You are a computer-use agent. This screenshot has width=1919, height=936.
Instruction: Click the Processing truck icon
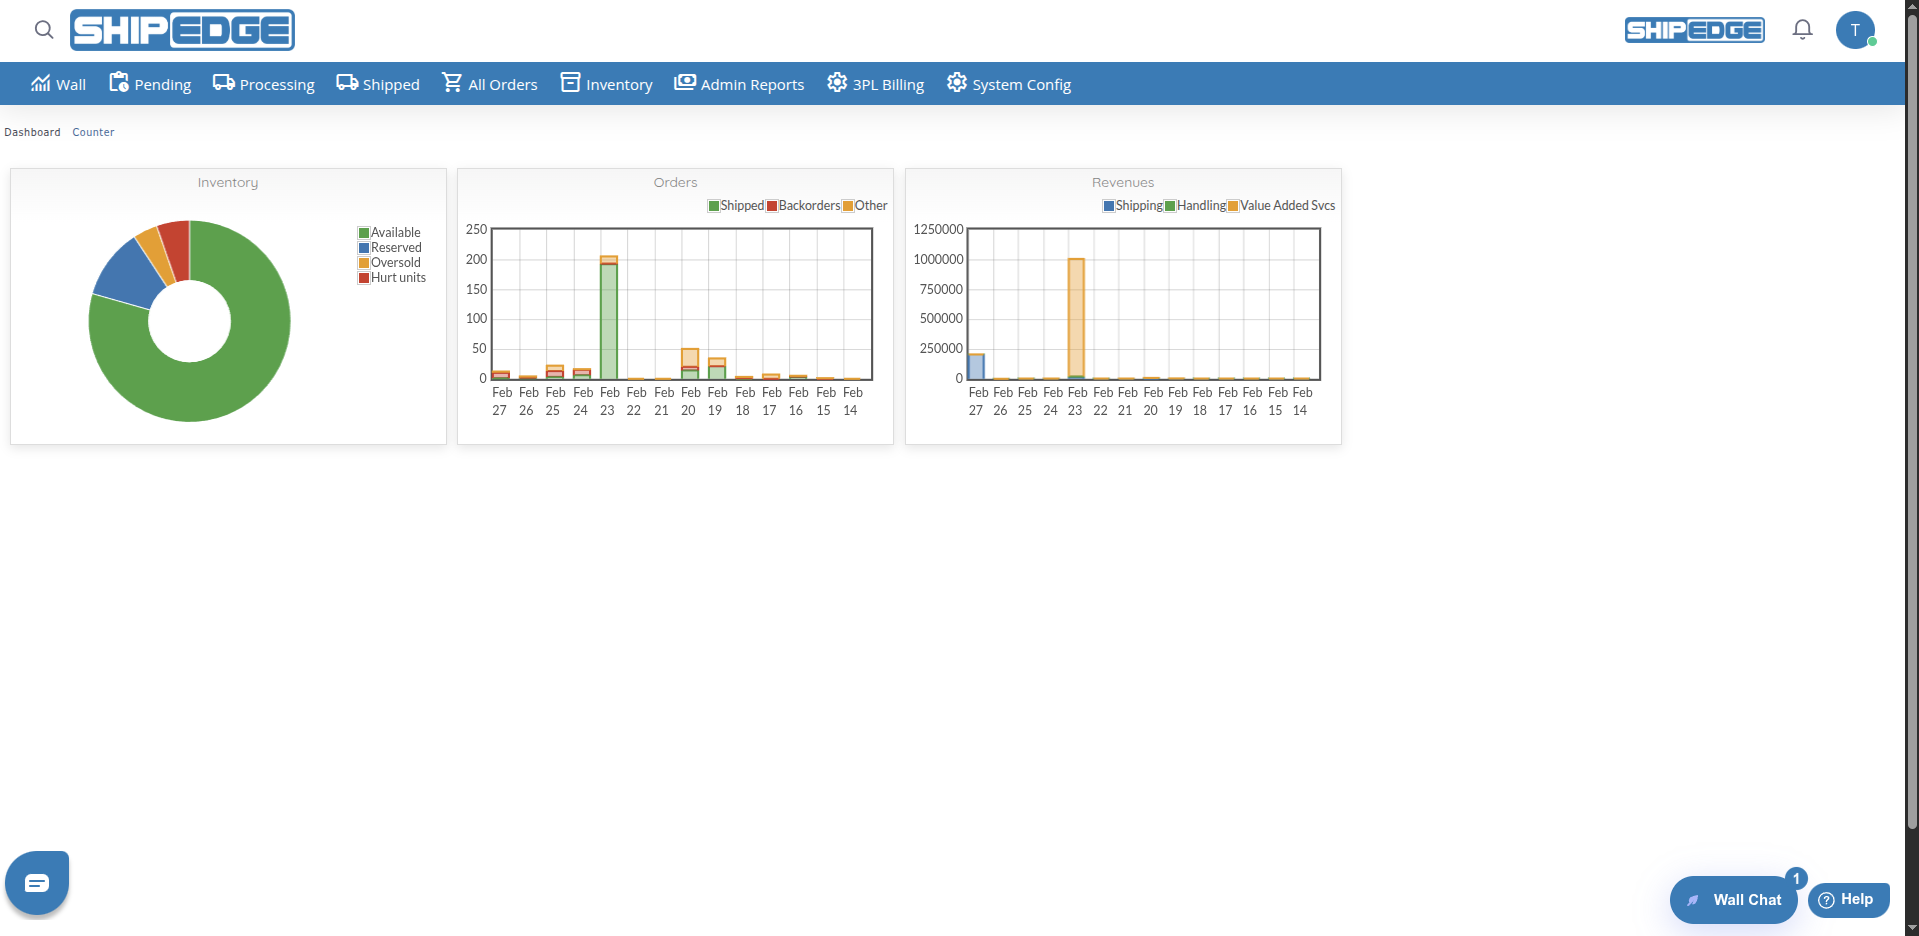(221, 83)
